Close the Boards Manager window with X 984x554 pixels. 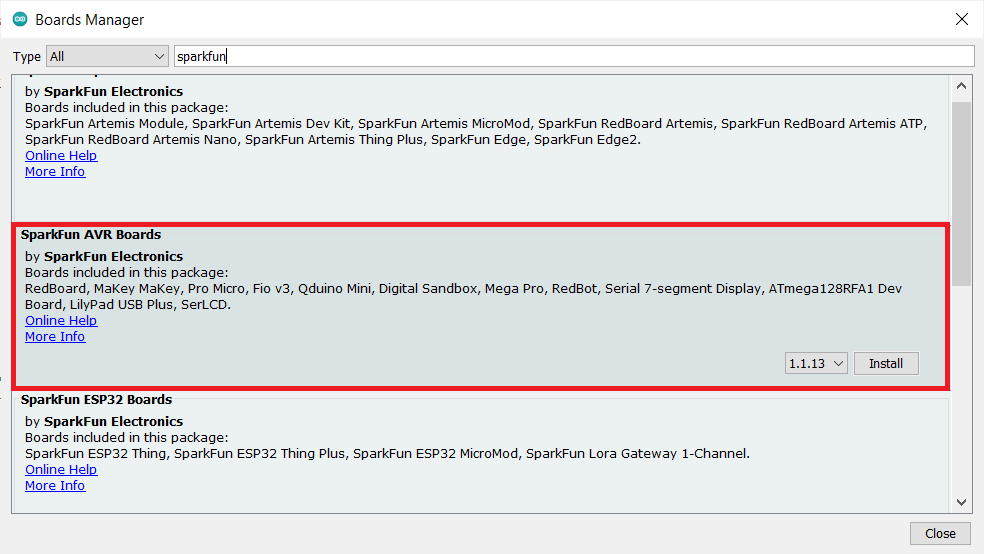pyautogui.click(x=961, y=19)
